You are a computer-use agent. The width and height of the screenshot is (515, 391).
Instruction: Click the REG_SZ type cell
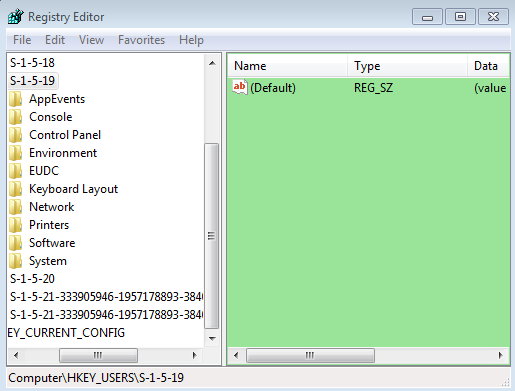[373, 88]
